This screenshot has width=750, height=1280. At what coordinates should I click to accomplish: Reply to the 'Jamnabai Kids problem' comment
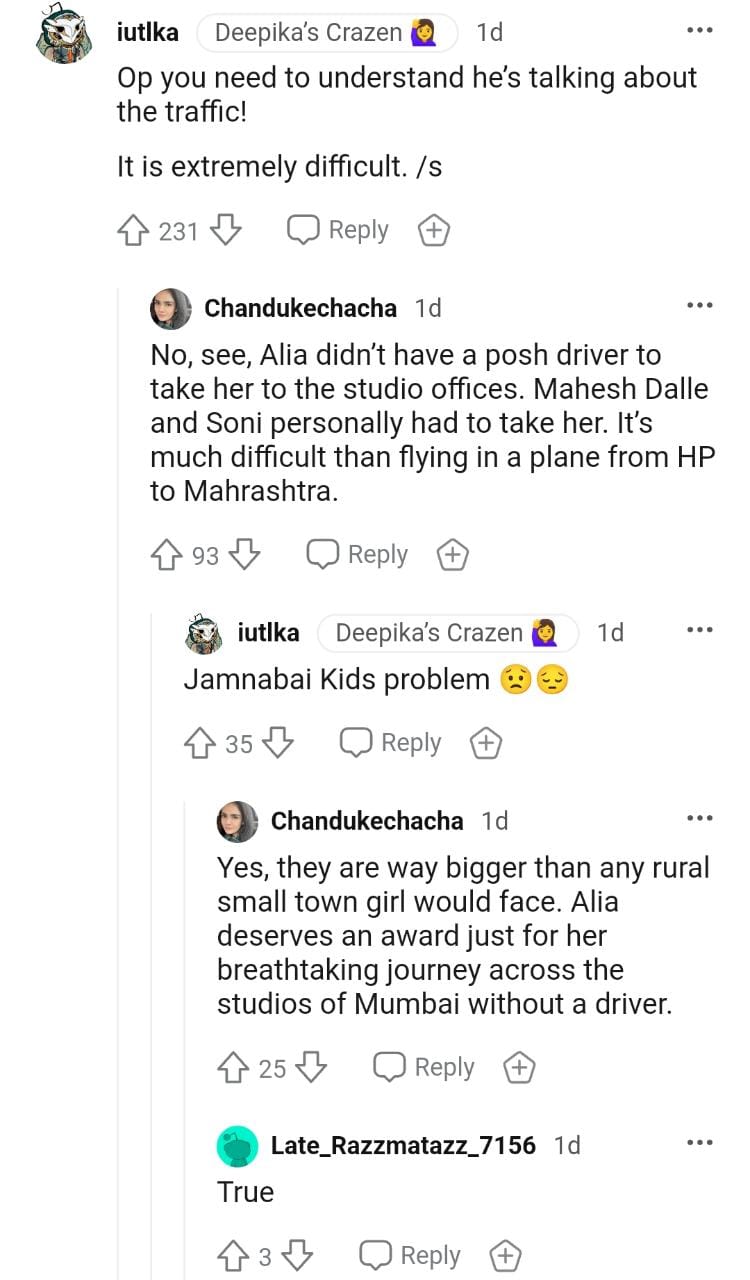[x=390, y=743]
